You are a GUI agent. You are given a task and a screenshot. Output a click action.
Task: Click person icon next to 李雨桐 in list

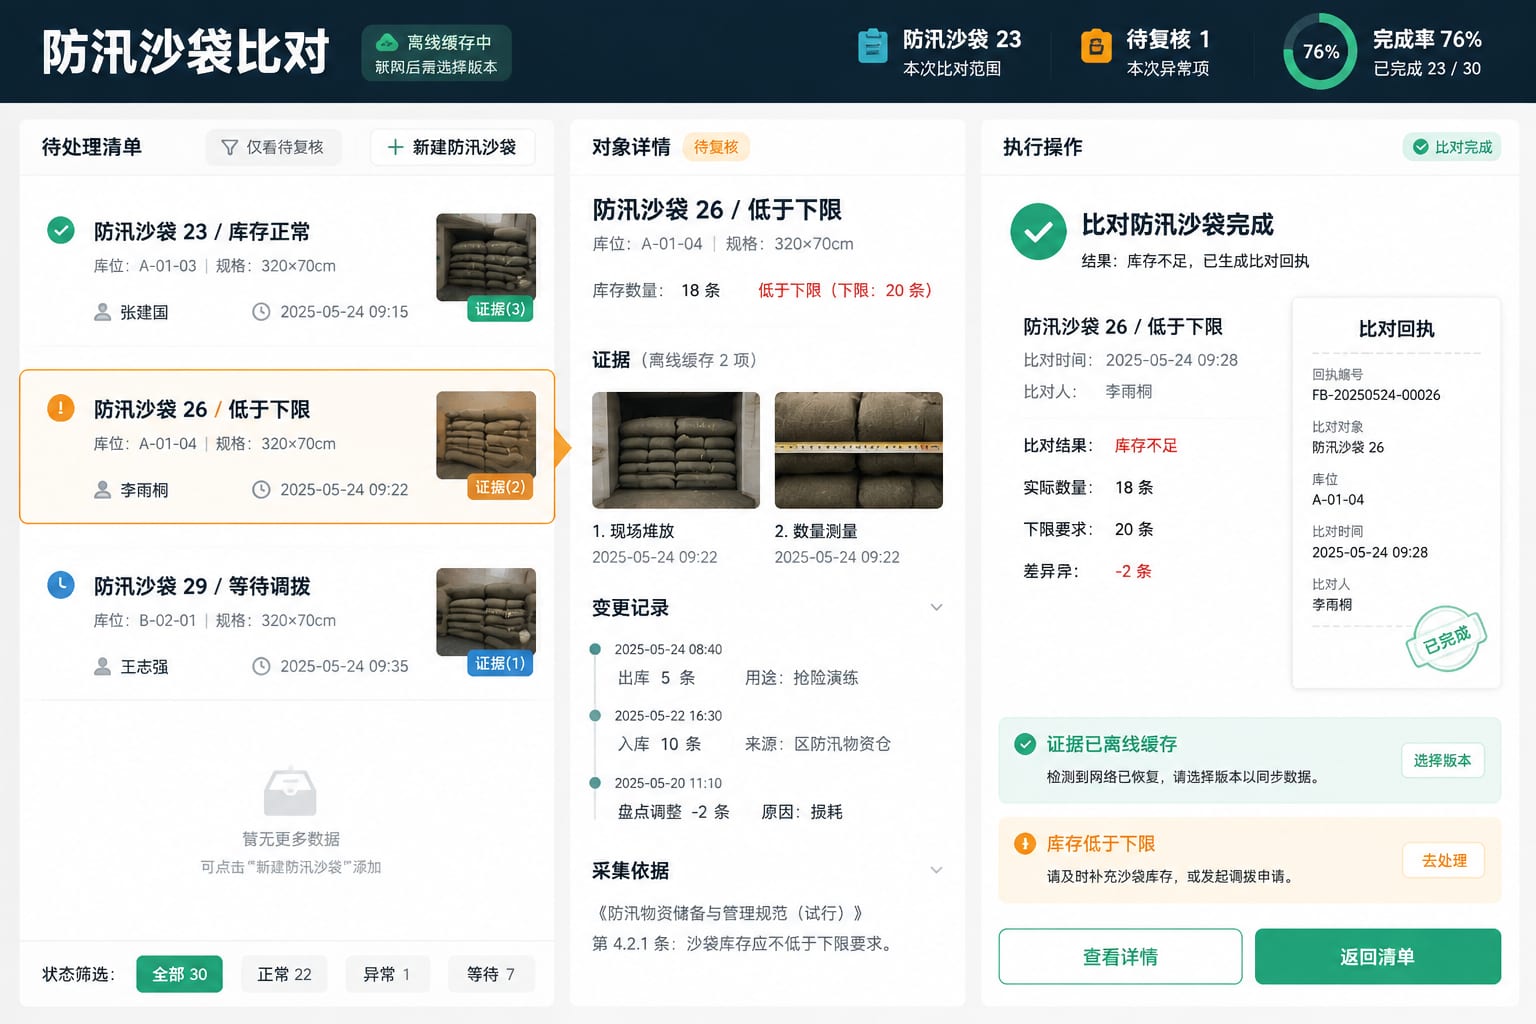(x=102, y=489)
